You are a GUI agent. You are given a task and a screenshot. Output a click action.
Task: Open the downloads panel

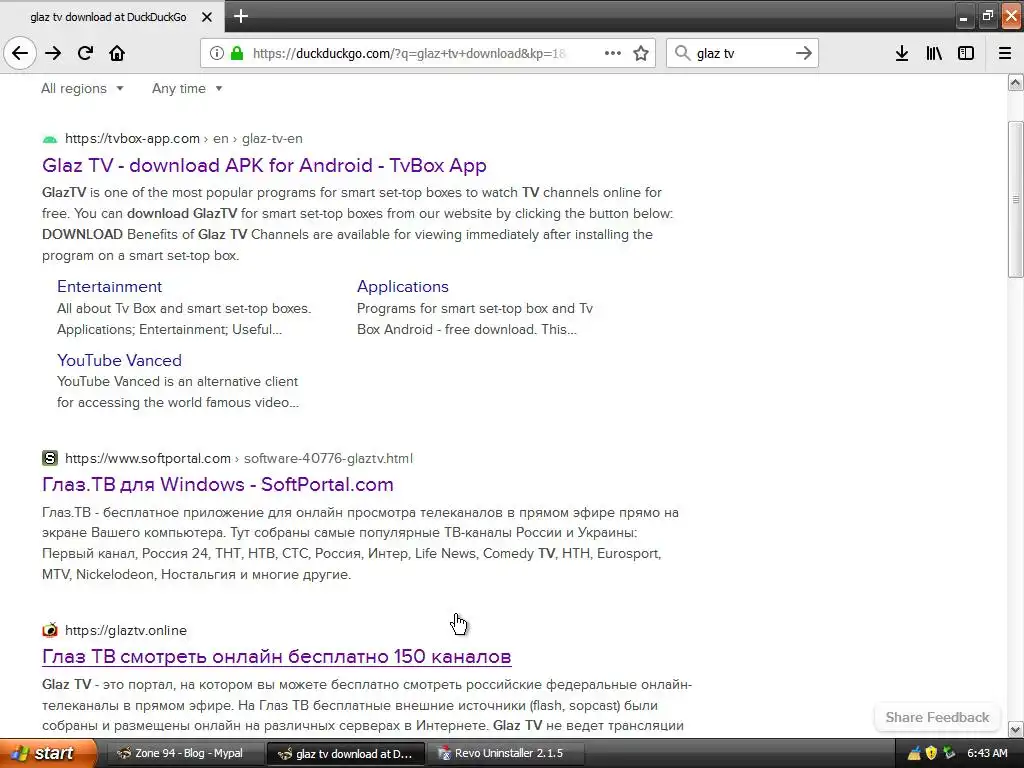pyautogui.click(x=902, y=53)
